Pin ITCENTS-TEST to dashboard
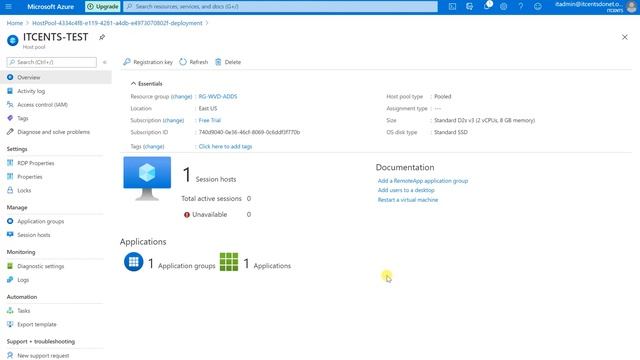640x360 pixels. [102, 37]
